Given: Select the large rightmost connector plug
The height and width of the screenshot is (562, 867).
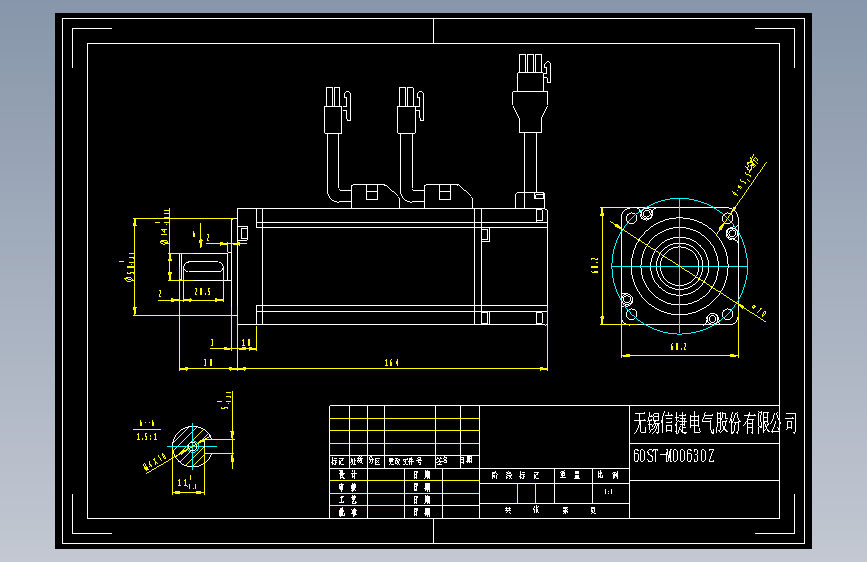Looking at the screenshot, I should tap(531, 92).
